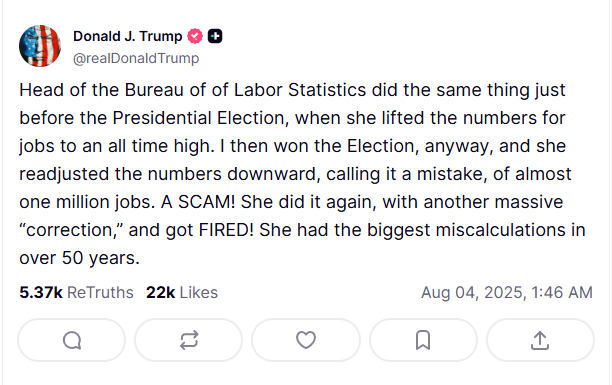Like the post with the heart icon
Viewport: 612px width, 385px height.
[306, 340]
